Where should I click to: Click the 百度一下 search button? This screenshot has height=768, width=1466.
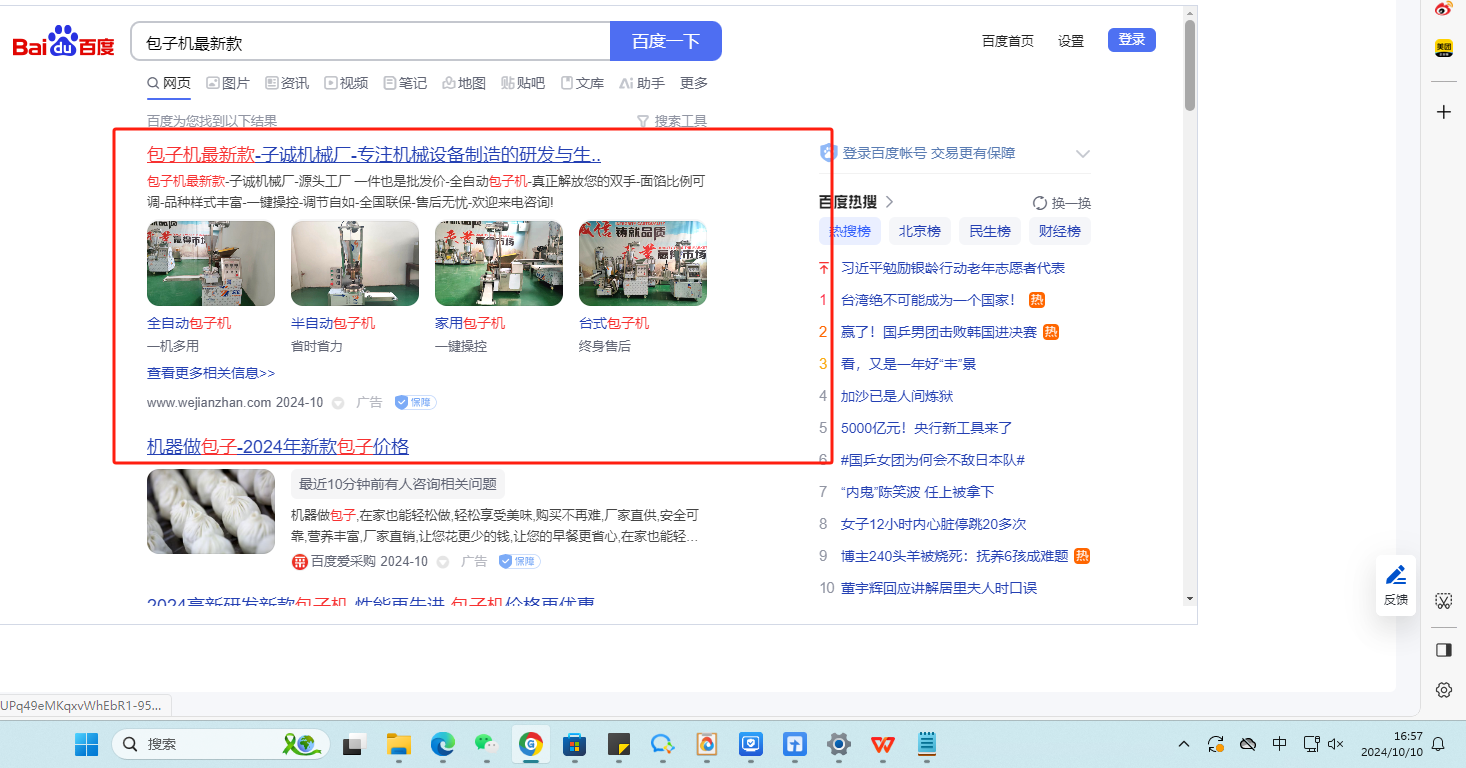666,42
